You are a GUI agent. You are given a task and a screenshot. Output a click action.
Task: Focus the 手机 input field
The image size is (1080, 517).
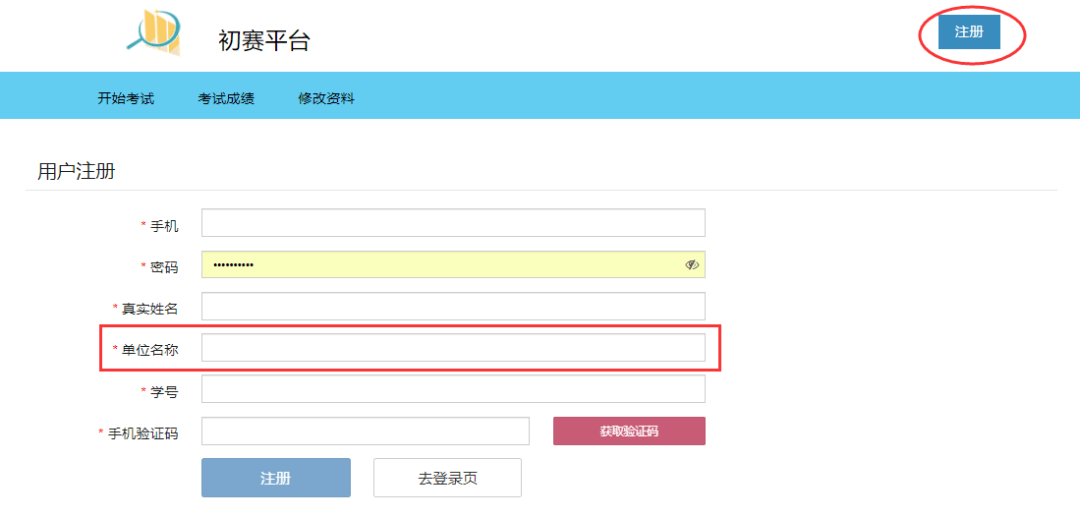point(453,223)
